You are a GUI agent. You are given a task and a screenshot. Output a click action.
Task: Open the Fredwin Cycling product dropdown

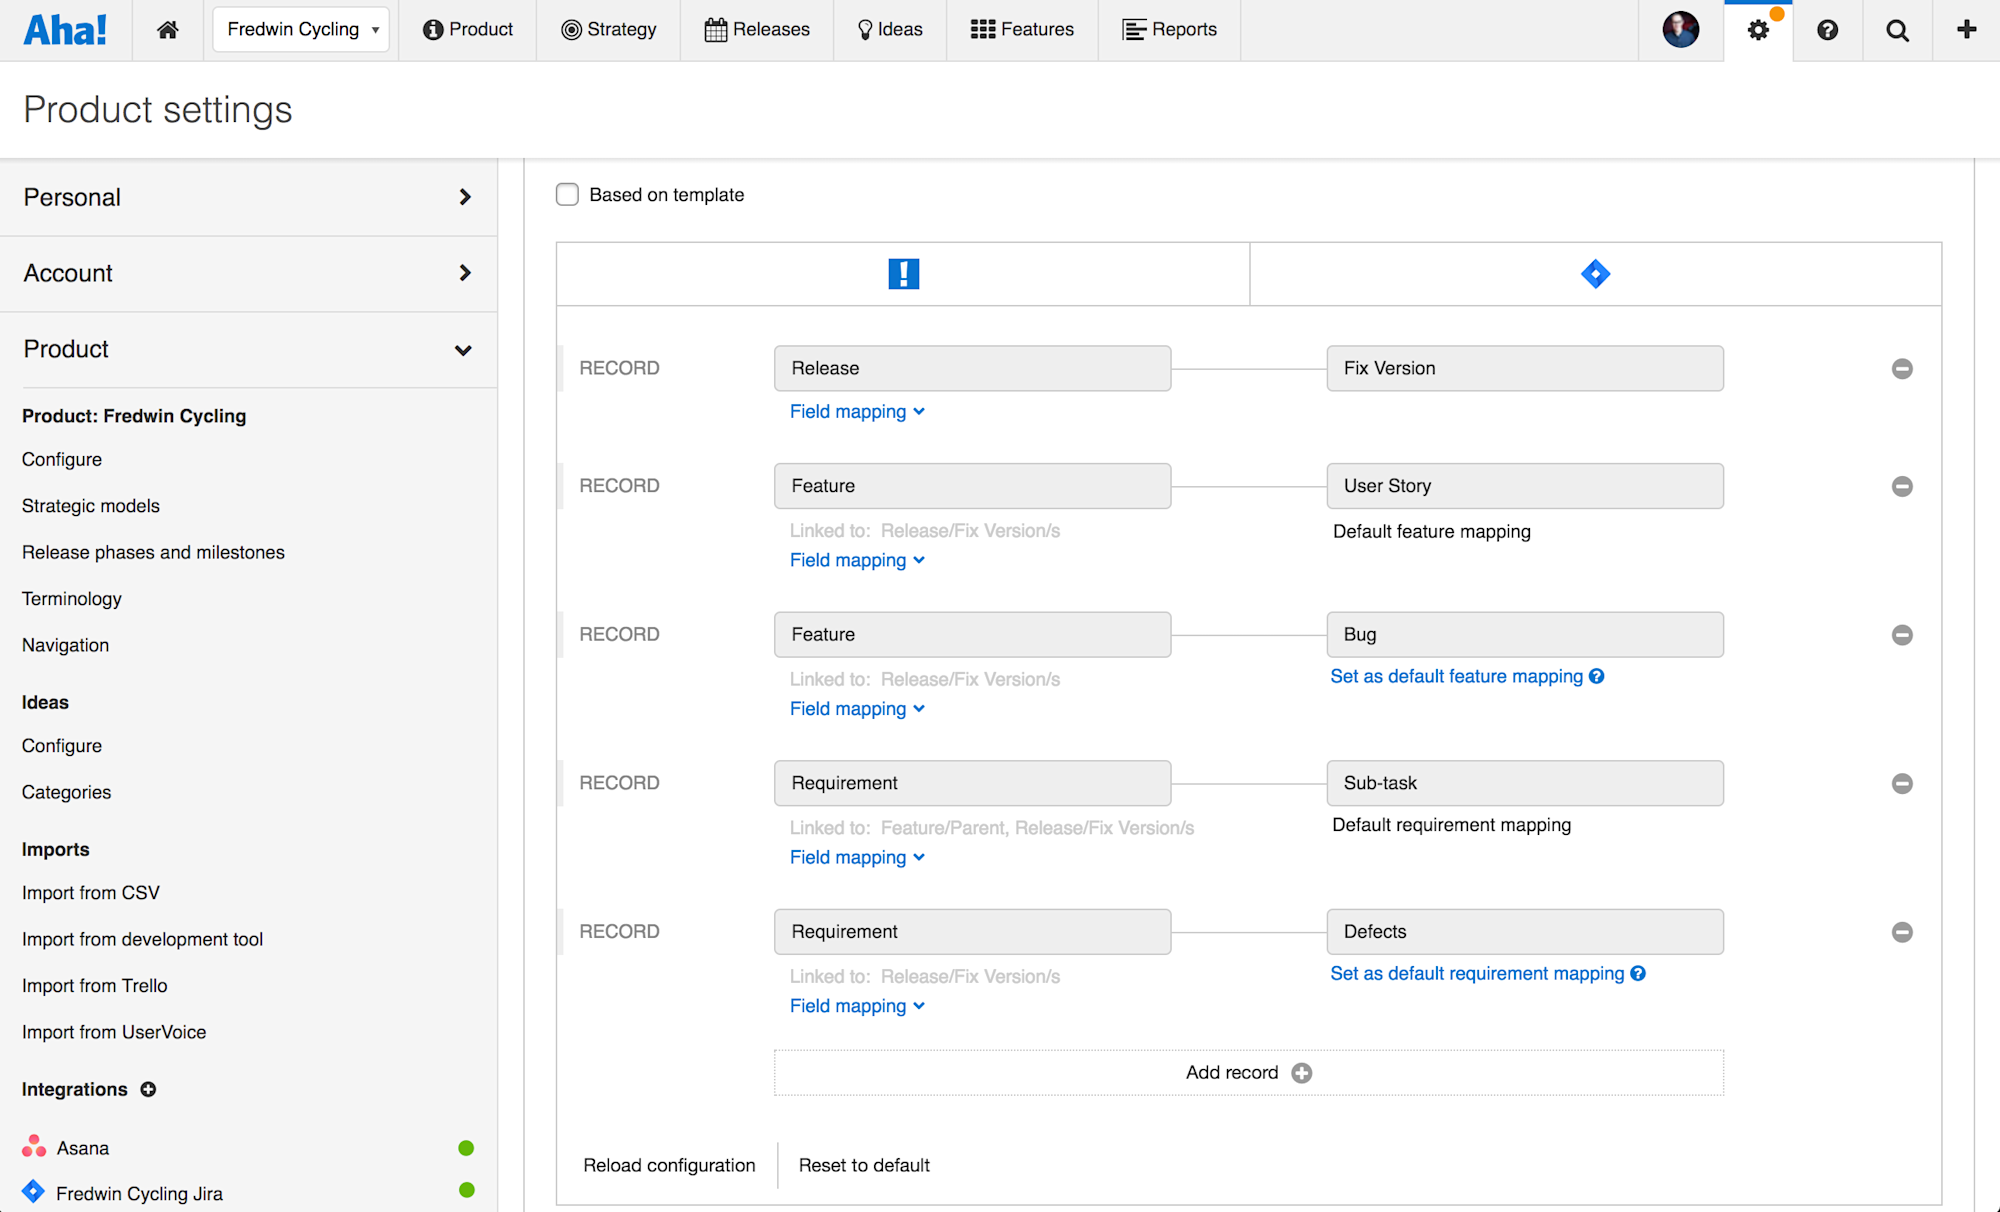(x=301, y=30)
